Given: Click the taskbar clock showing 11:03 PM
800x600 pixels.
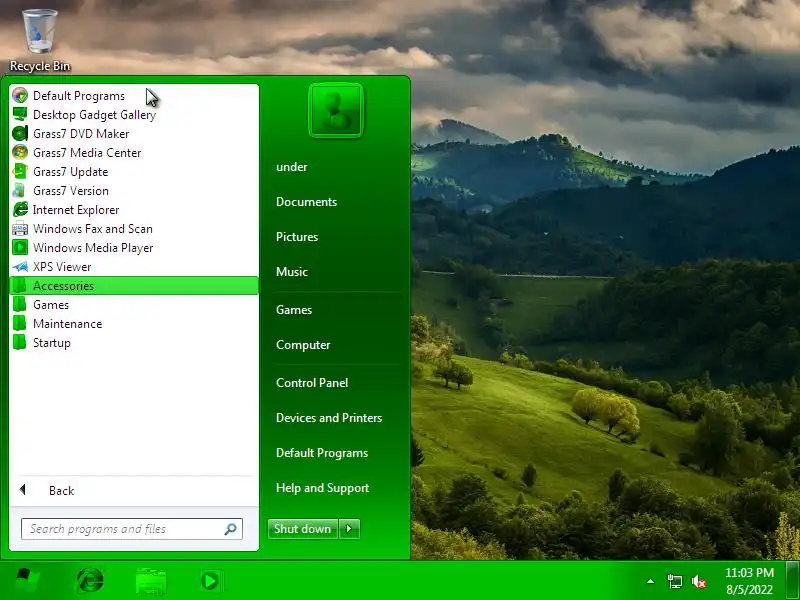Looking at the screenshot, I should tap(749, 572).
